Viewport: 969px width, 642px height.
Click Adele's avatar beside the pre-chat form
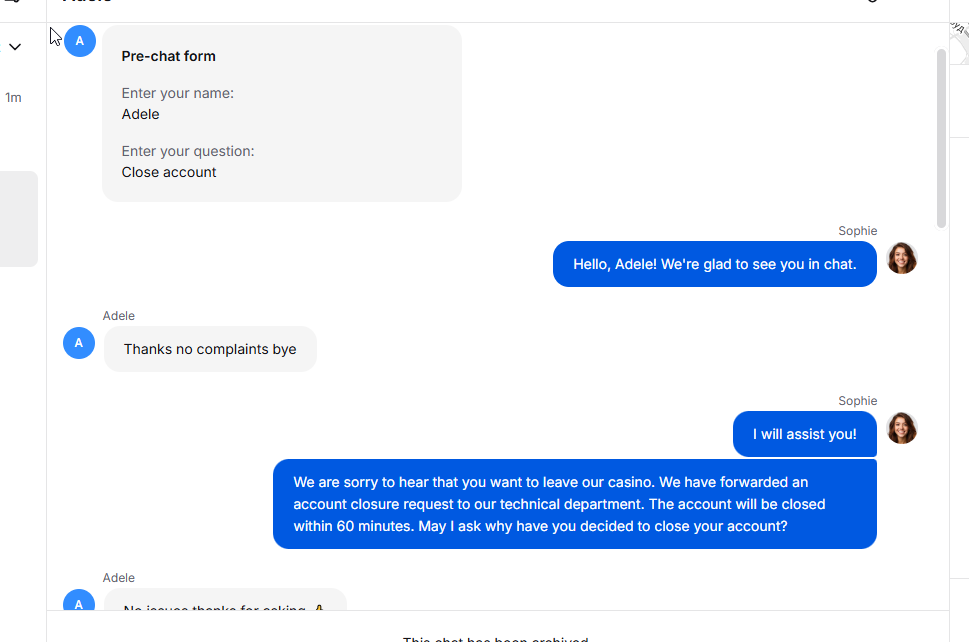pos(80,41)
